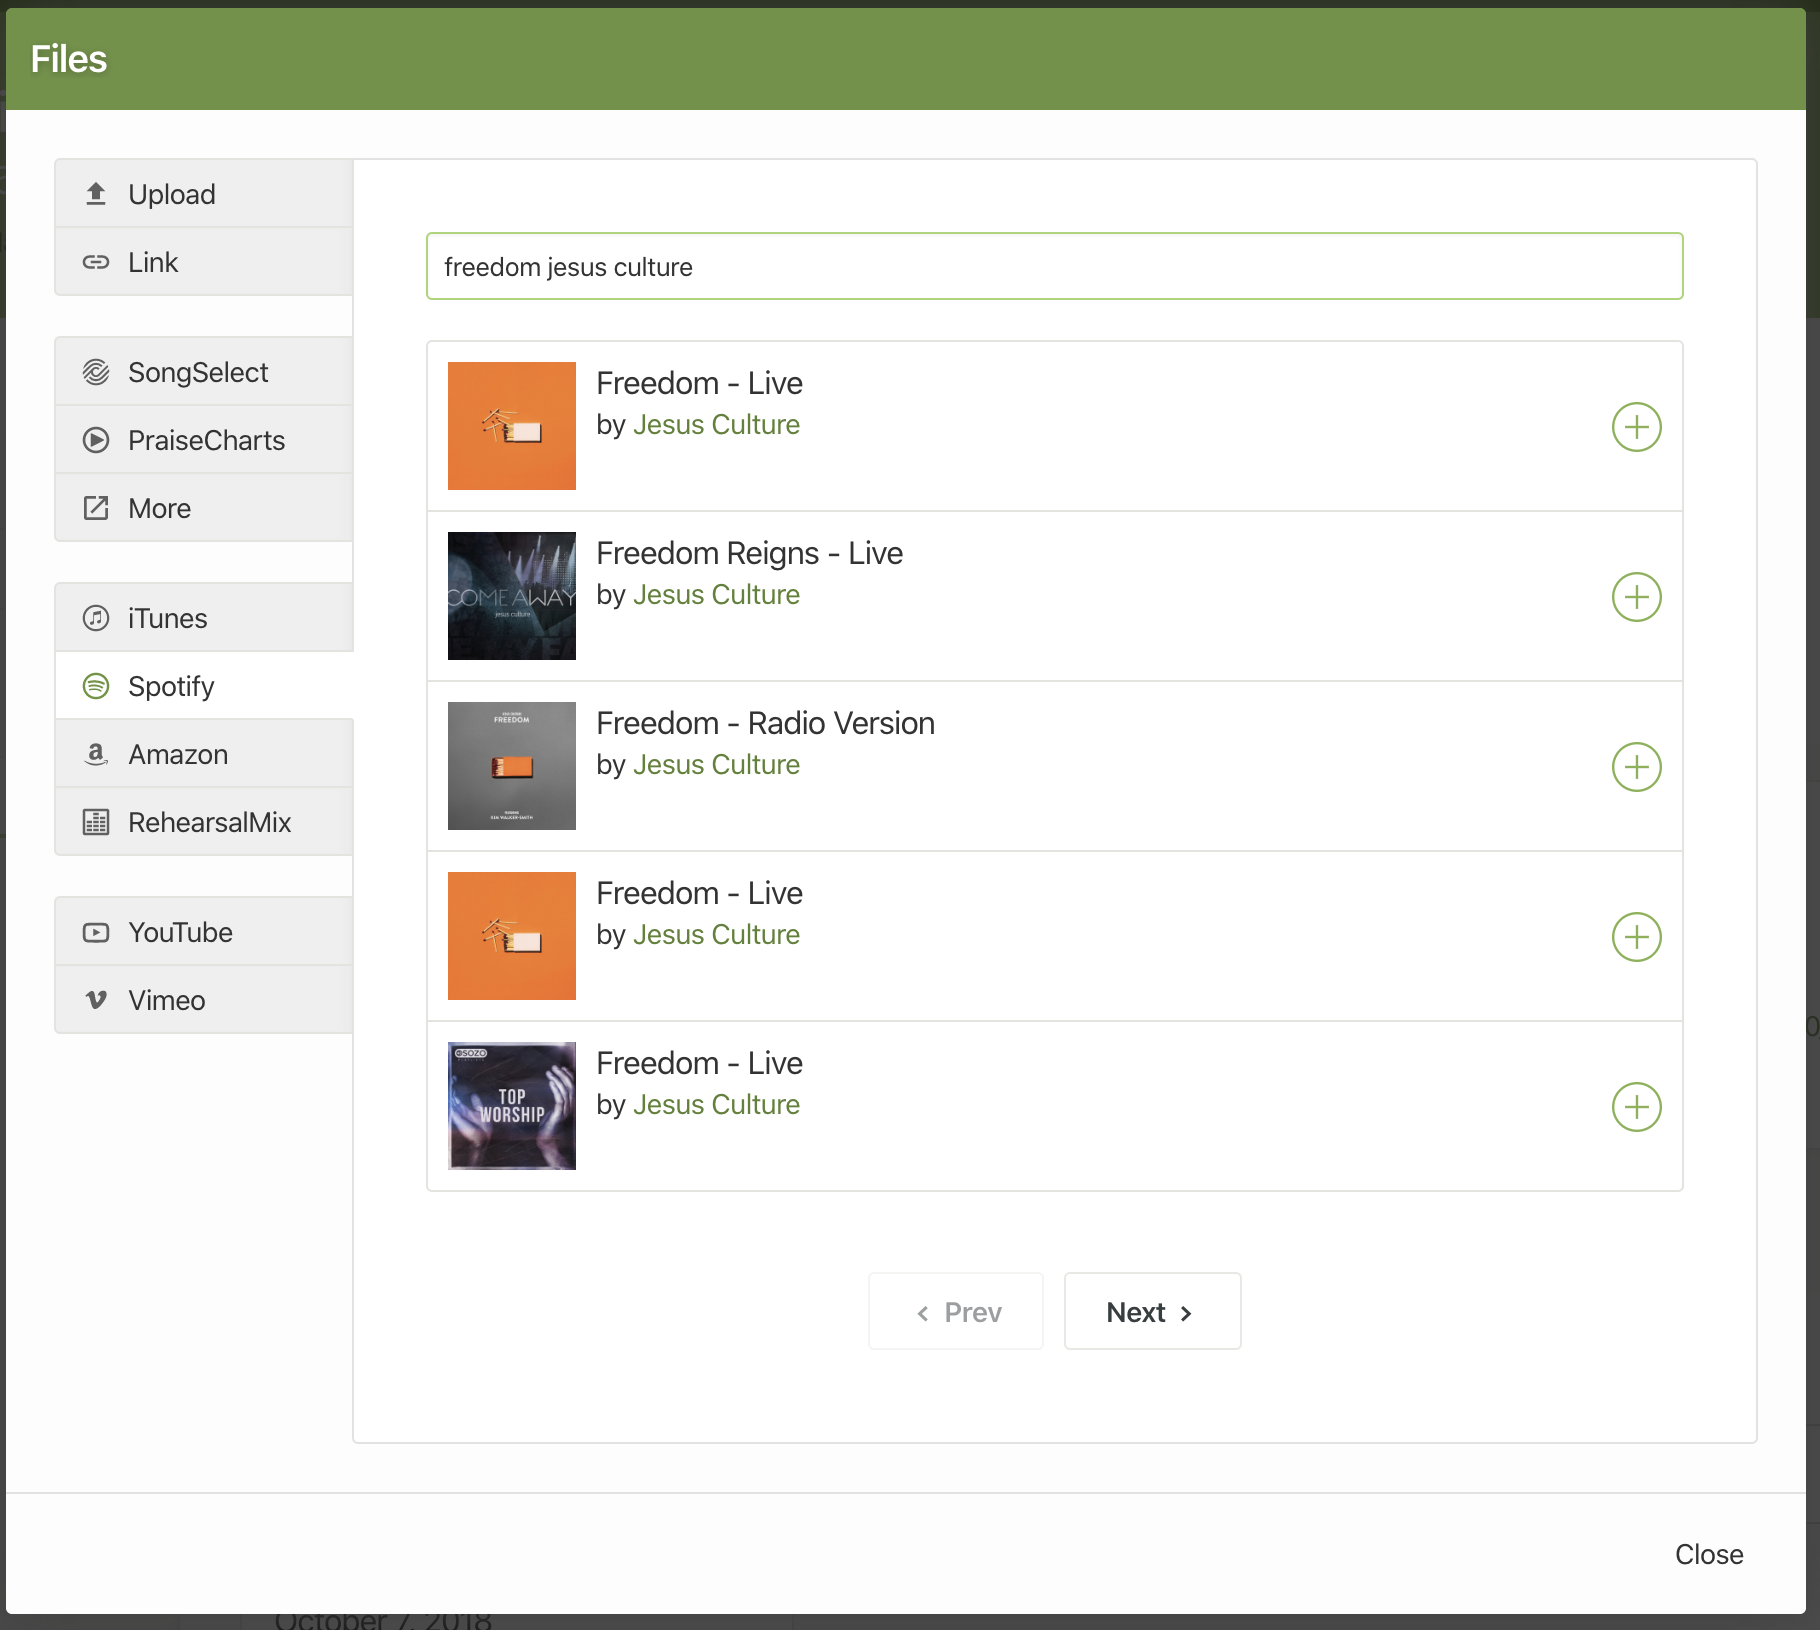Add the first Freedom - Live result
The height and width of the screenshot is (1630, 1820).
1636,426
